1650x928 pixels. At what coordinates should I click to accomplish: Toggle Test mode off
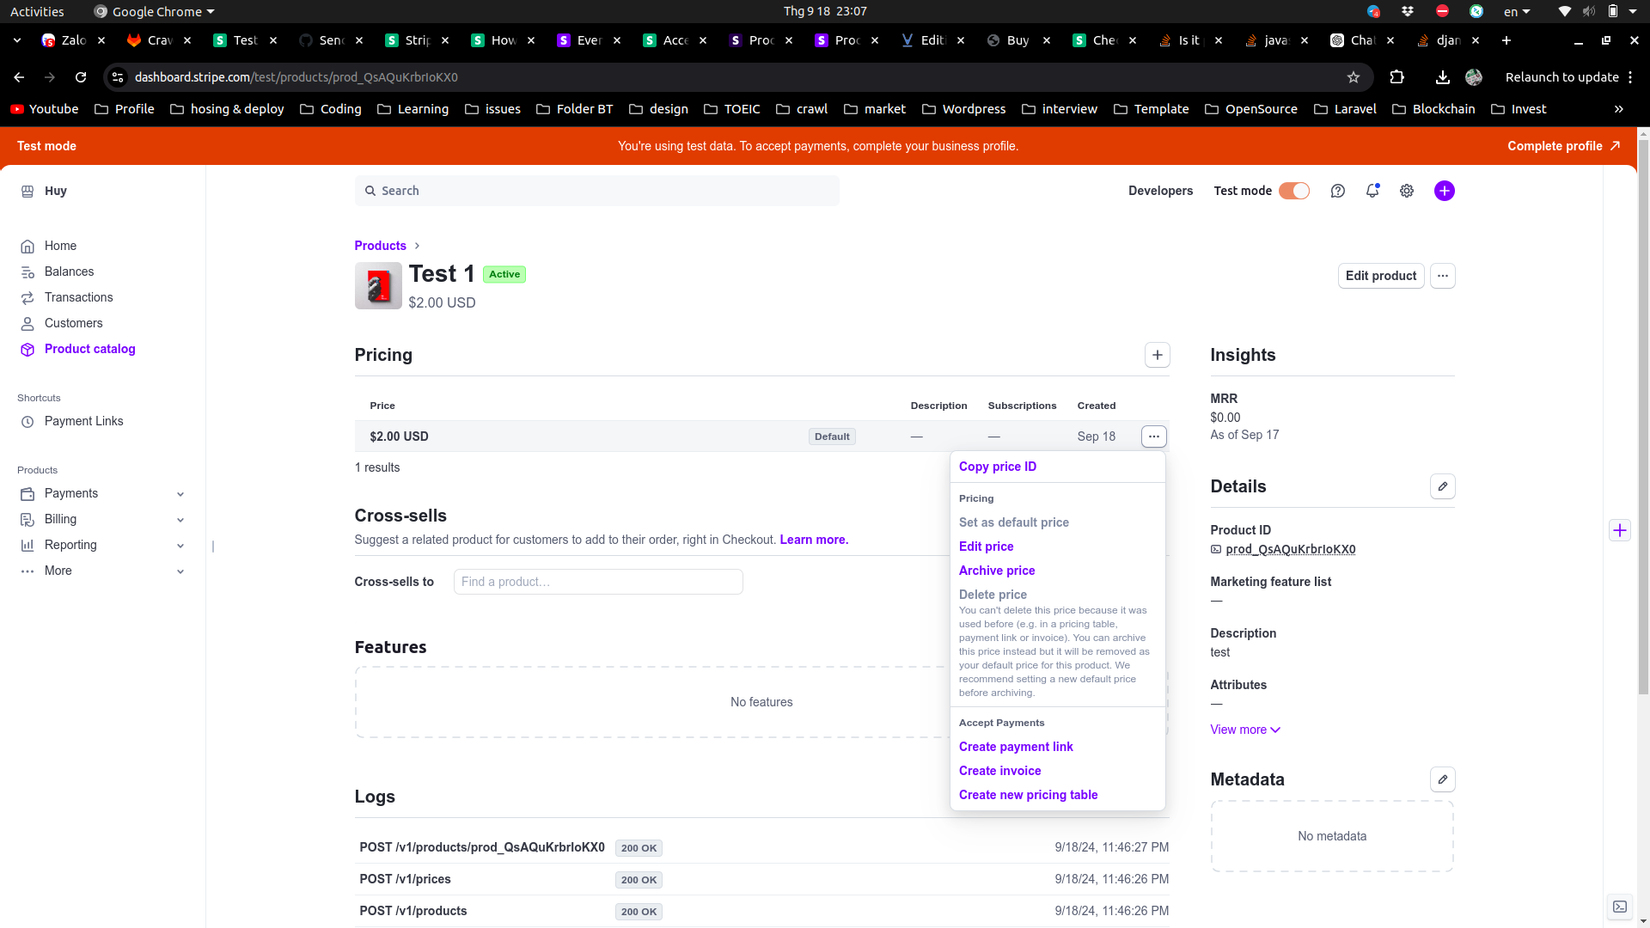[x=1293, y=189]
